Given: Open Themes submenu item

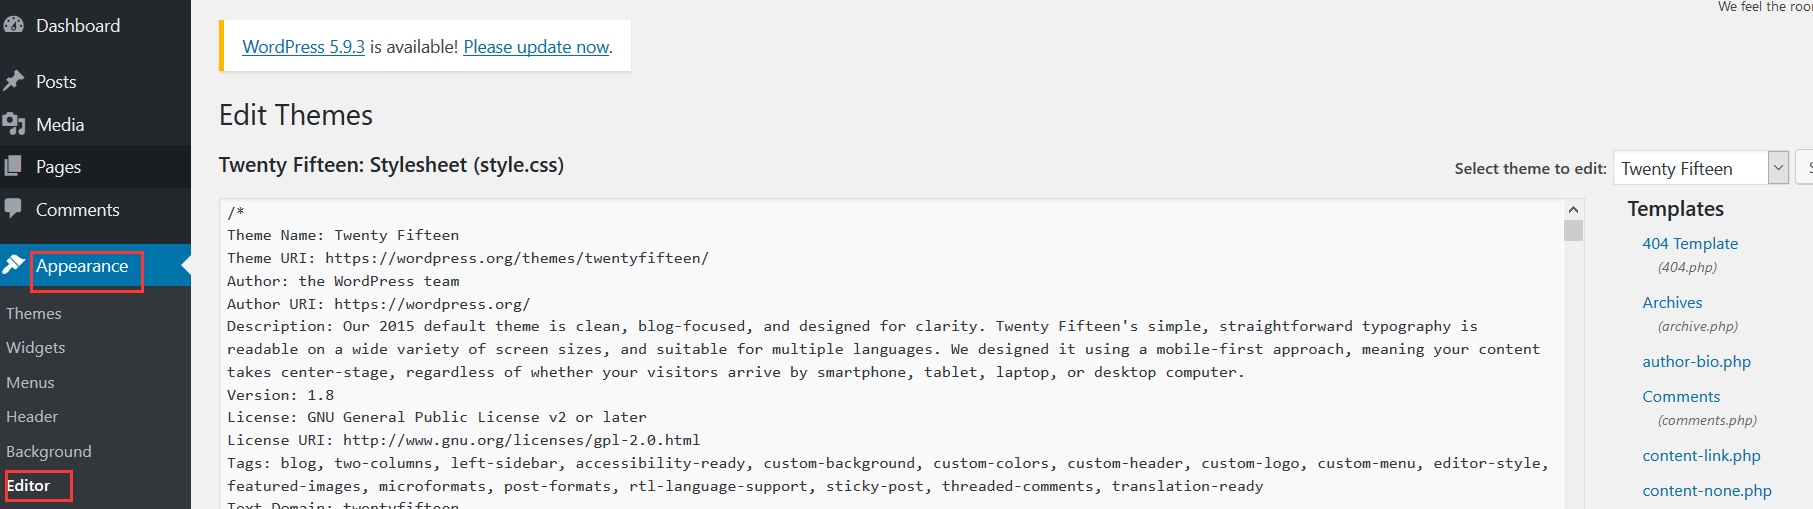Looking at the screenshot, I should pos(34,313).
